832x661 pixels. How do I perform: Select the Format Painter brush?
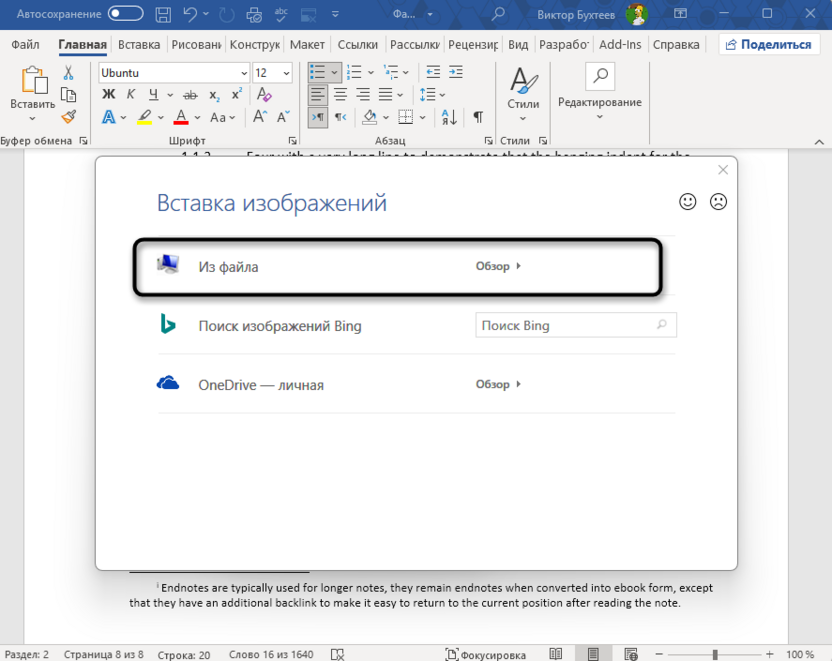[x=68, y=117]
